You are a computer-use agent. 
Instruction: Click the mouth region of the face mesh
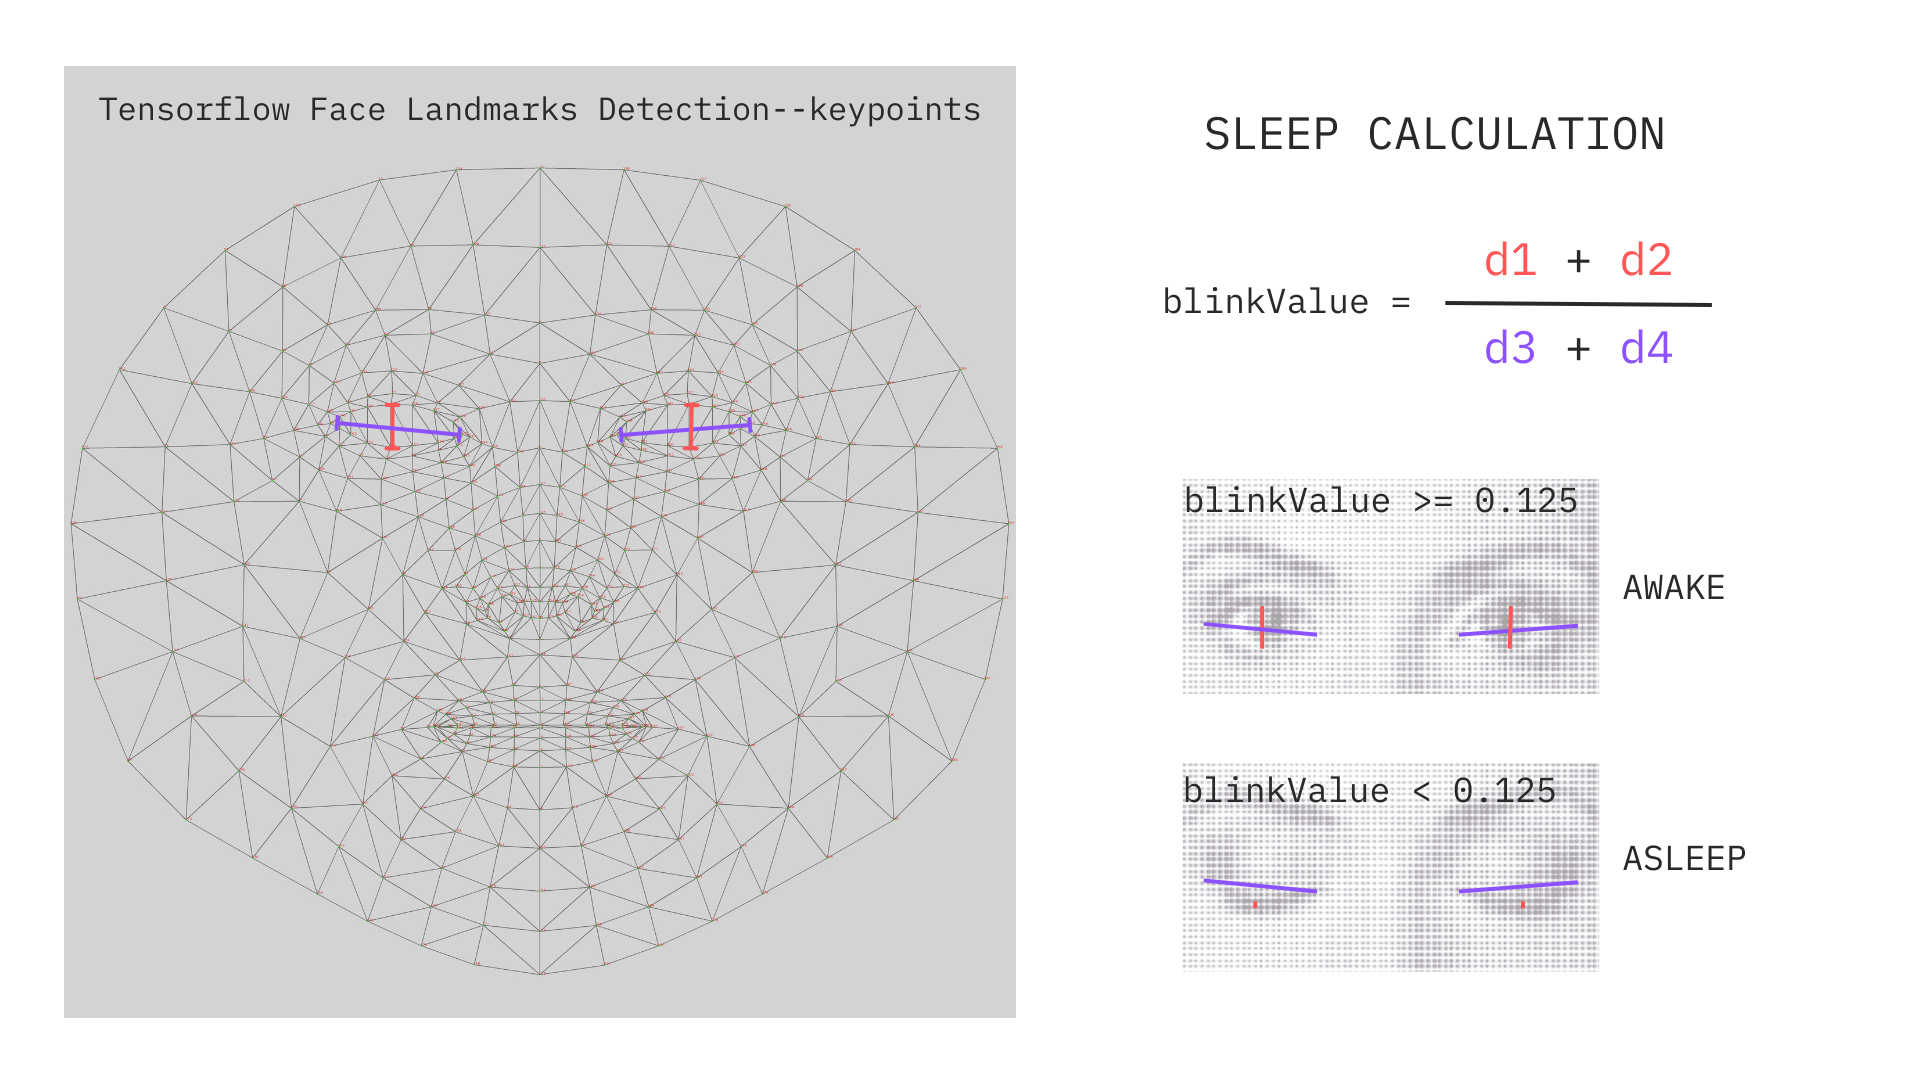click(x=540, y=725)
